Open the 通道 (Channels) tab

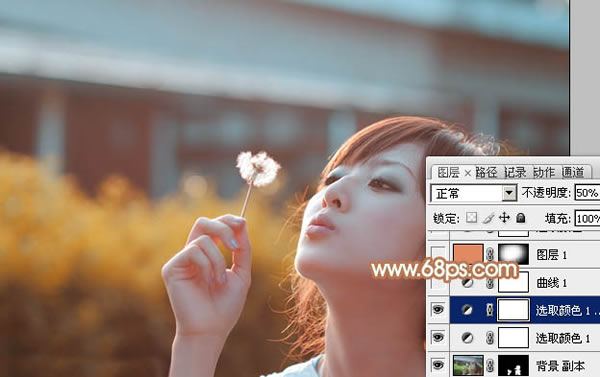(573, 172)
